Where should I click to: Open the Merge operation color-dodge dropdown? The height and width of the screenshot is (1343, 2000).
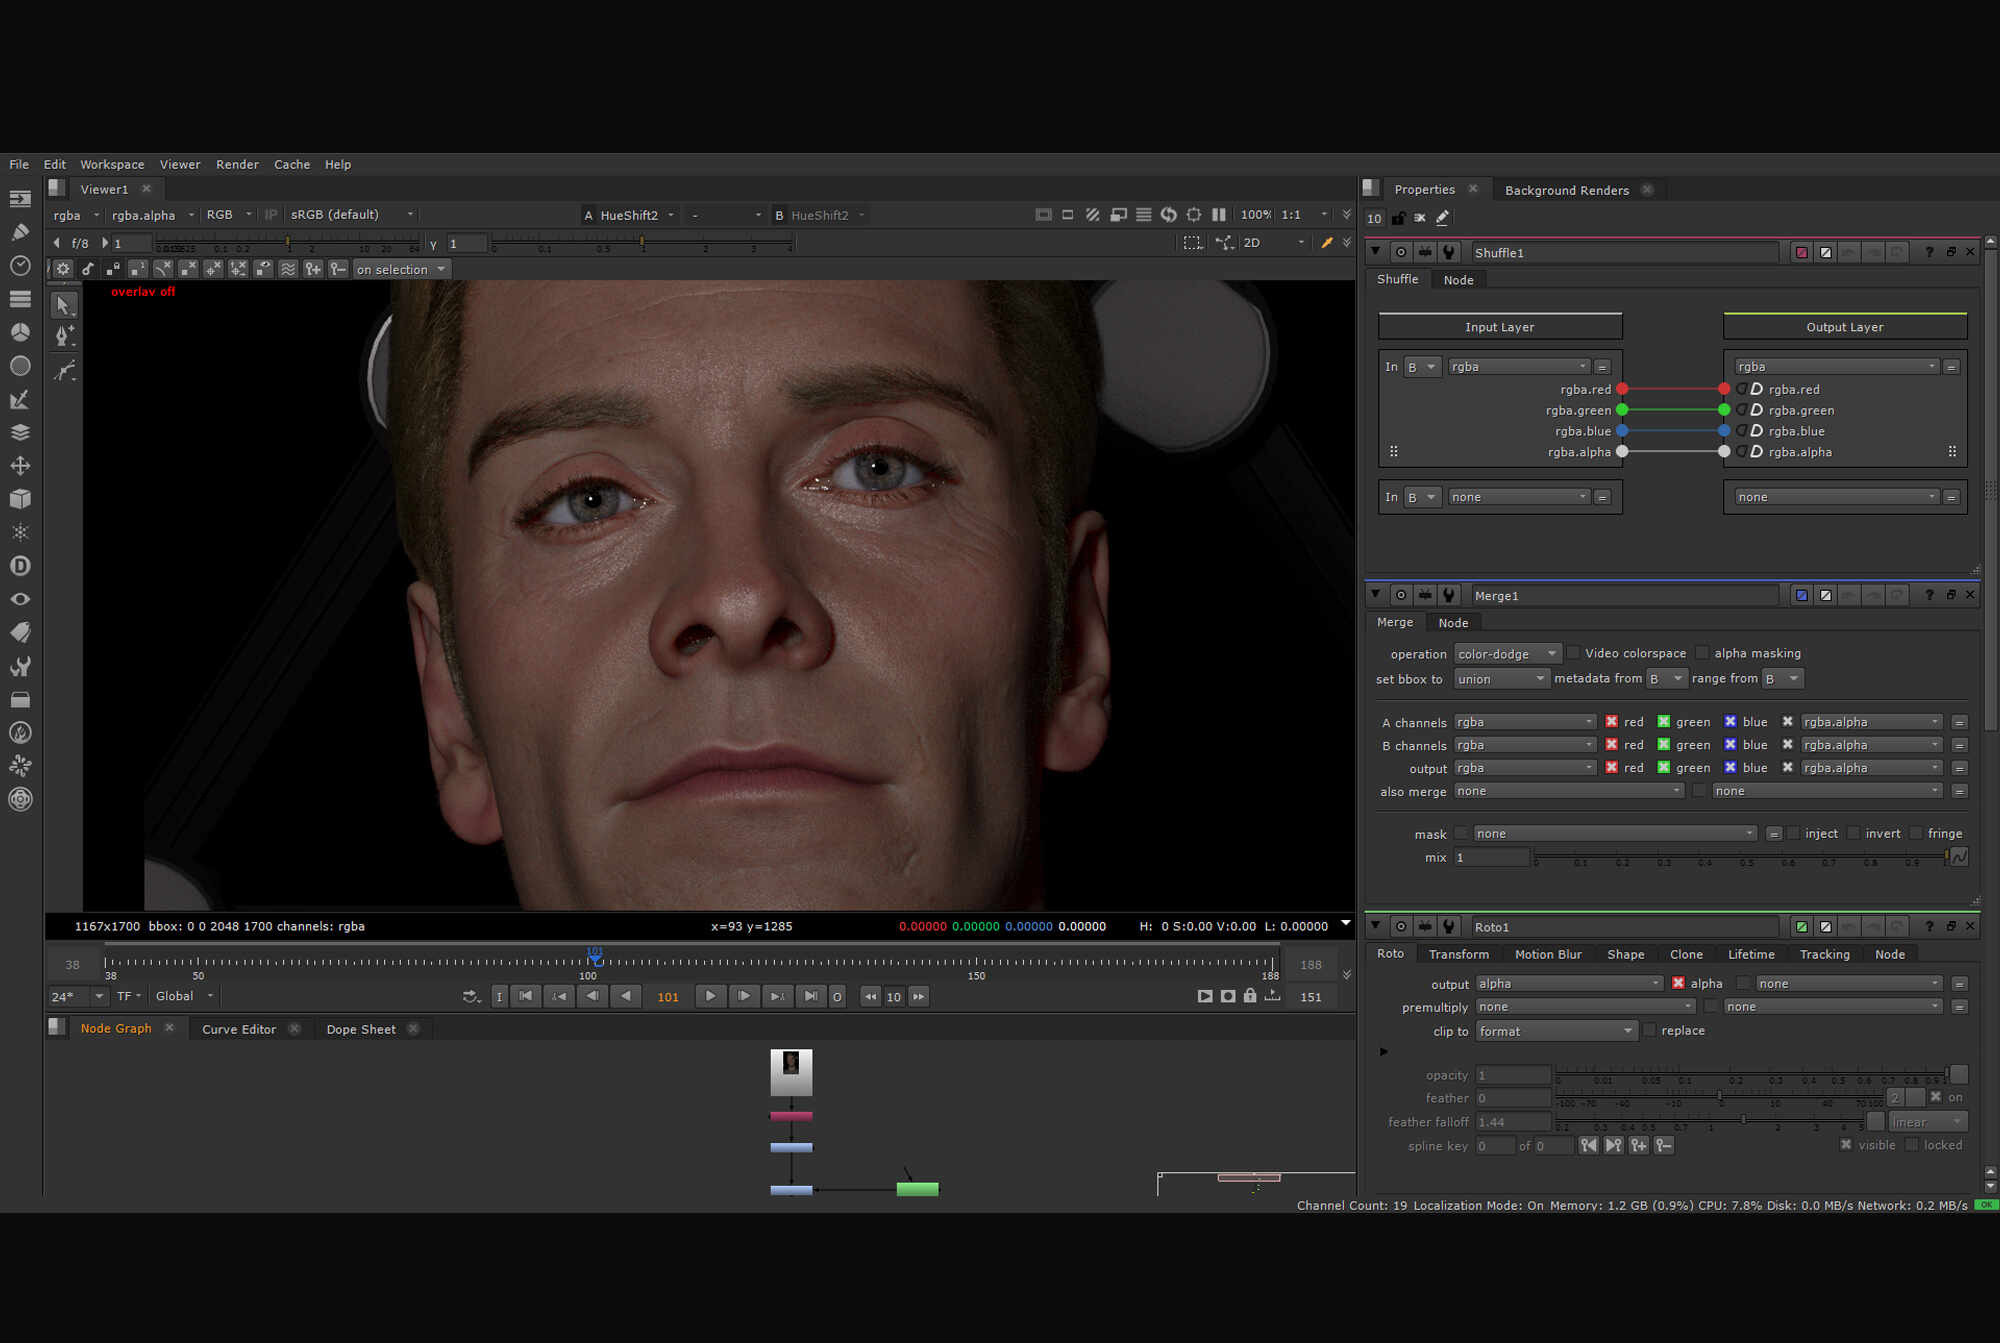[x=1507, y=654]
